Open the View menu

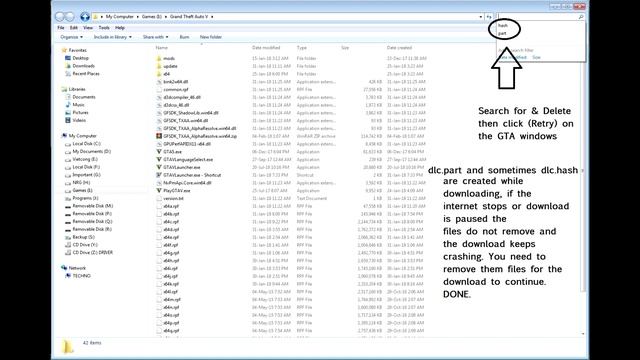[88, 28]
